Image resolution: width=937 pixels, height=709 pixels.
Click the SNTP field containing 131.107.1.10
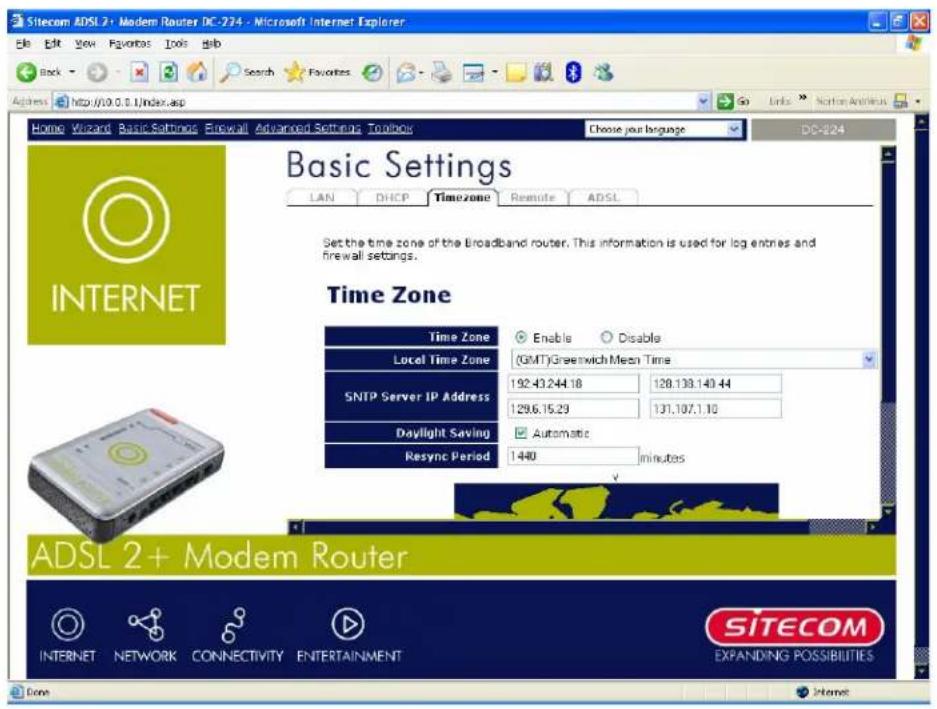pos(715,409)
